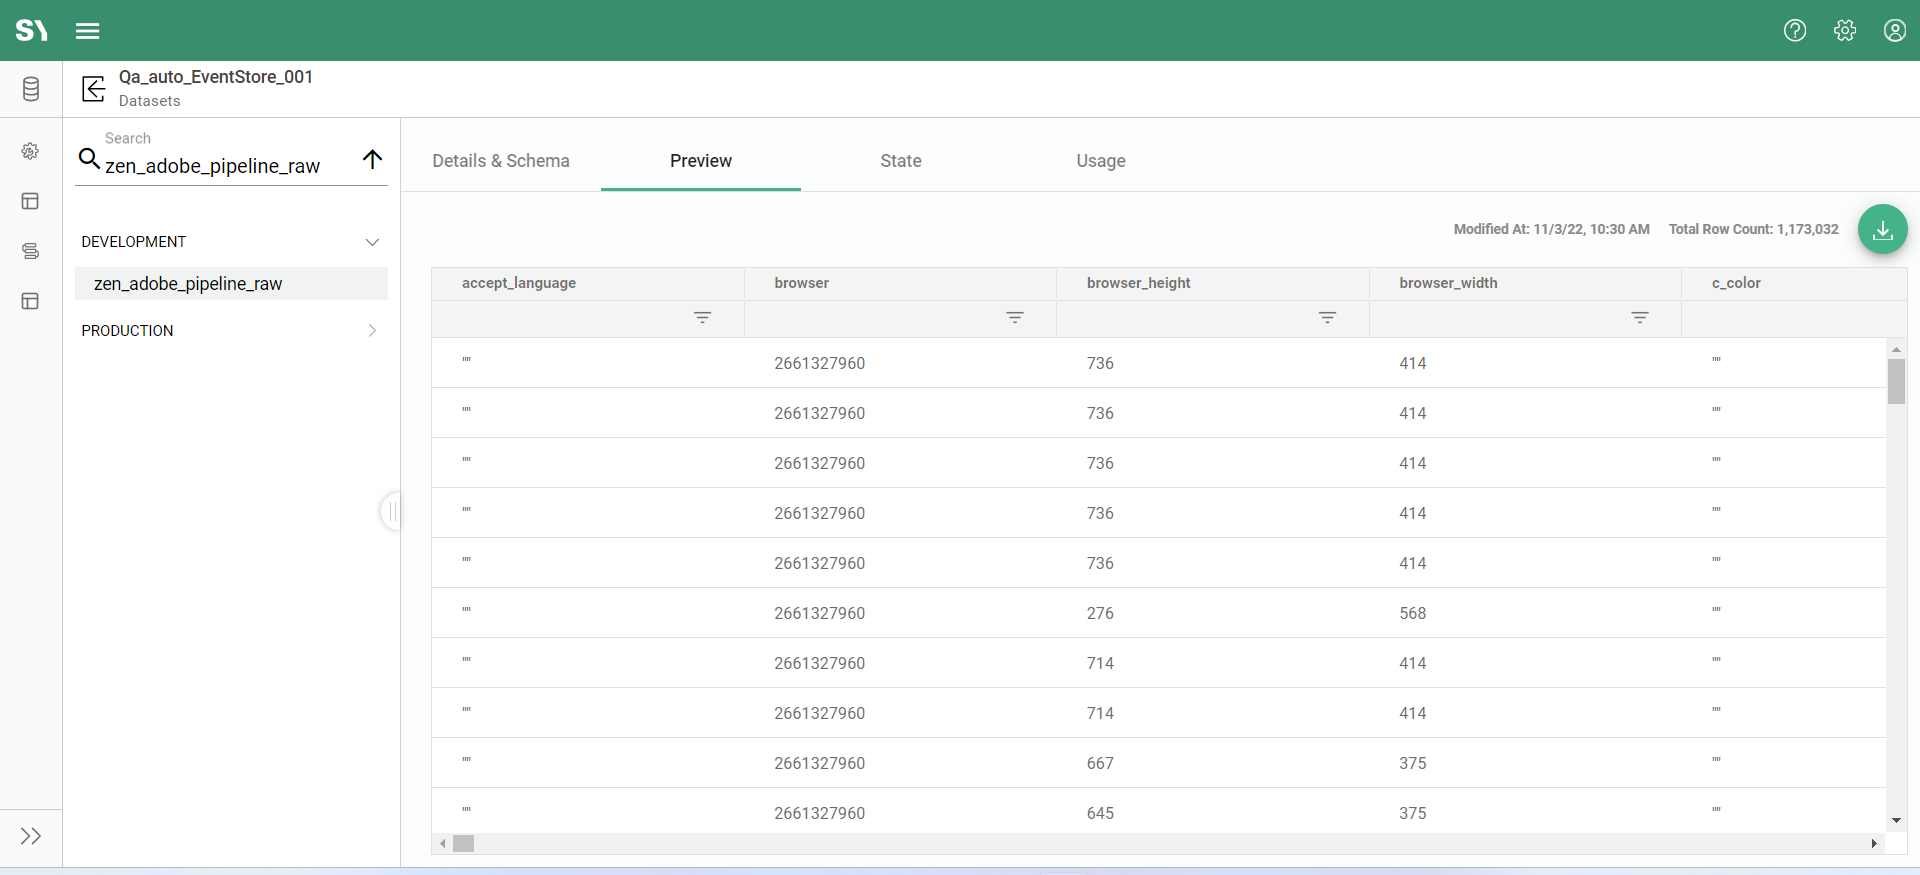Image resolution: width=1920 pixels, height=875 pixels.
Task: Open filter for accept_language column
Action: (702, 318)
